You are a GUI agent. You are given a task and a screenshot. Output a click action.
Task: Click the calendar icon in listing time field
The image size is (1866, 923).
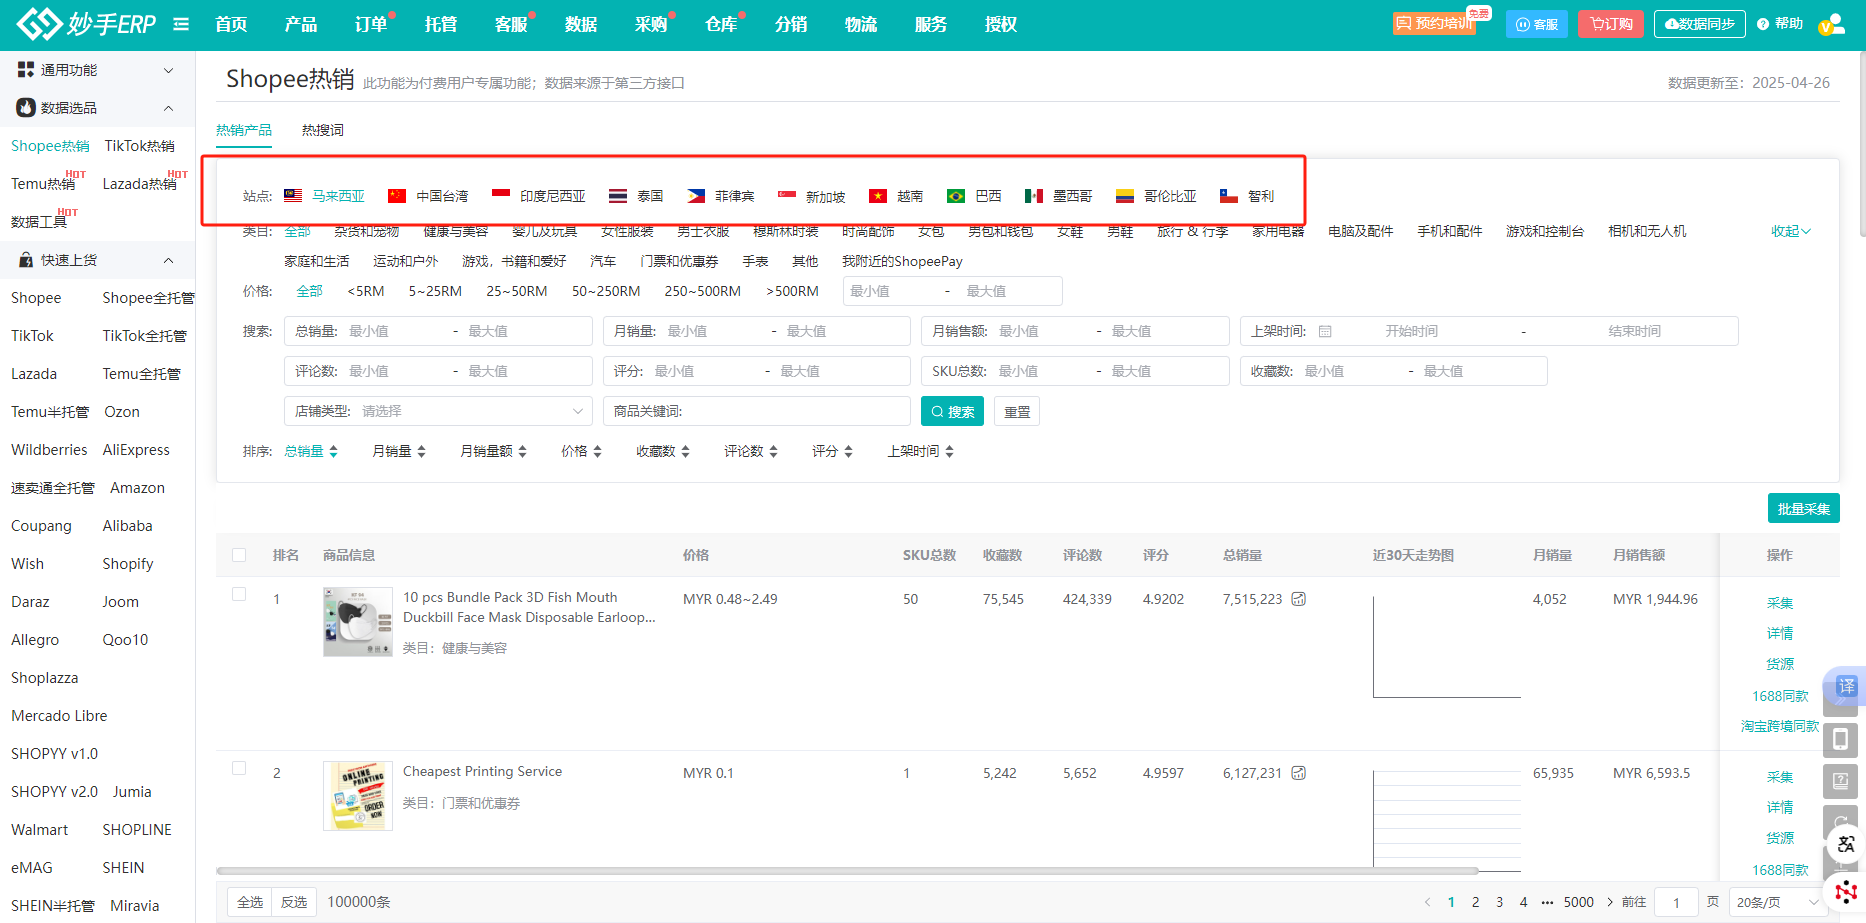(1325, 331)
